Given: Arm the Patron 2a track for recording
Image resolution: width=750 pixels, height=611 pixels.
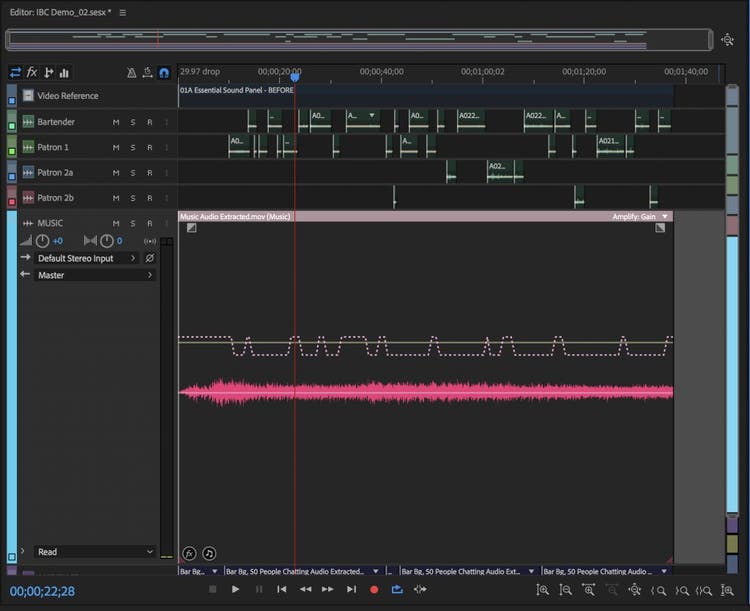Looking at the screenshot, I should click(x=150, y=173).
